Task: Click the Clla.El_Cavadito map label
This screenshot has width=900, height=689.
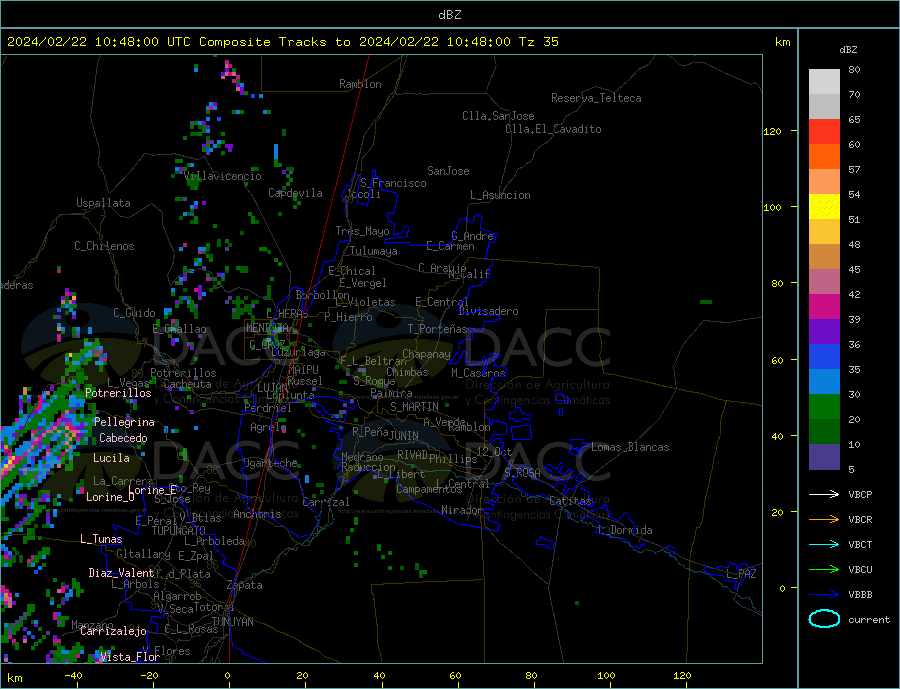Action: coord(553,129)
